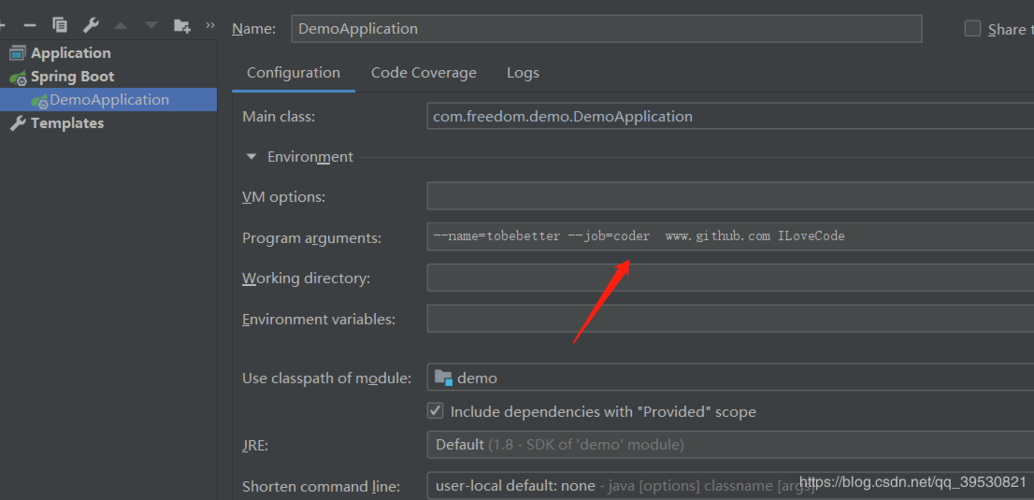Click the demo module folder icon
Viewport: 1034px width, 500px height.
pyautogui.click(x=443, y=378)
